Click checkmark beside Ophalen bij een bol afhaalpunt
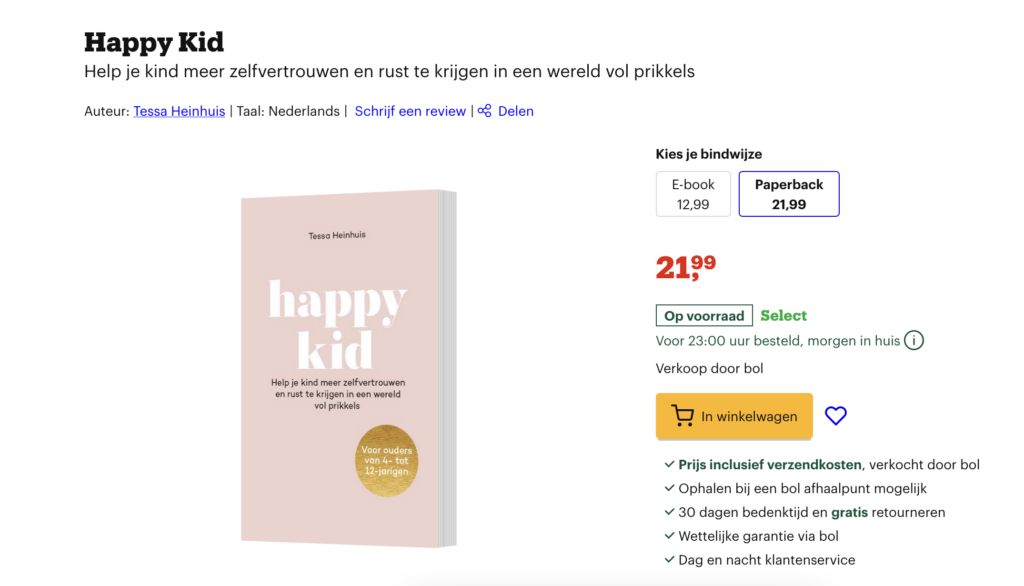The width and height of the screenshot is (1024, 586). [x=669, y=489]
